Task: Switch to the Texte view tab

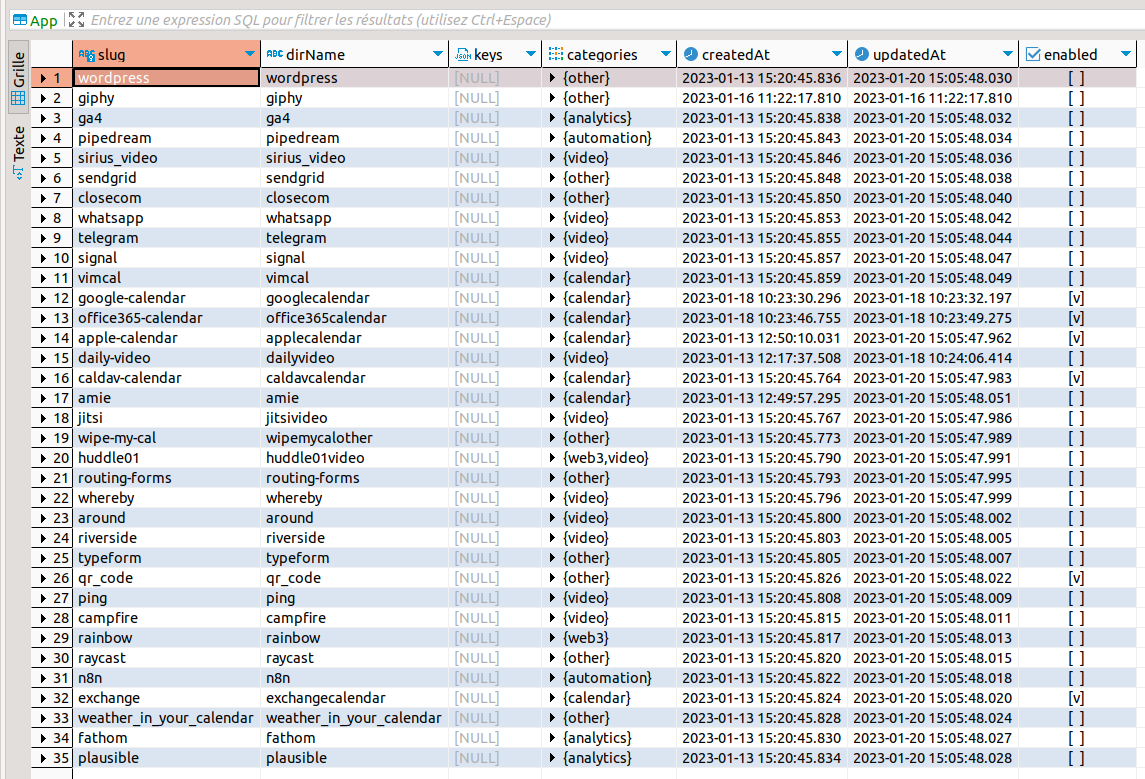Action: (19, 153)
